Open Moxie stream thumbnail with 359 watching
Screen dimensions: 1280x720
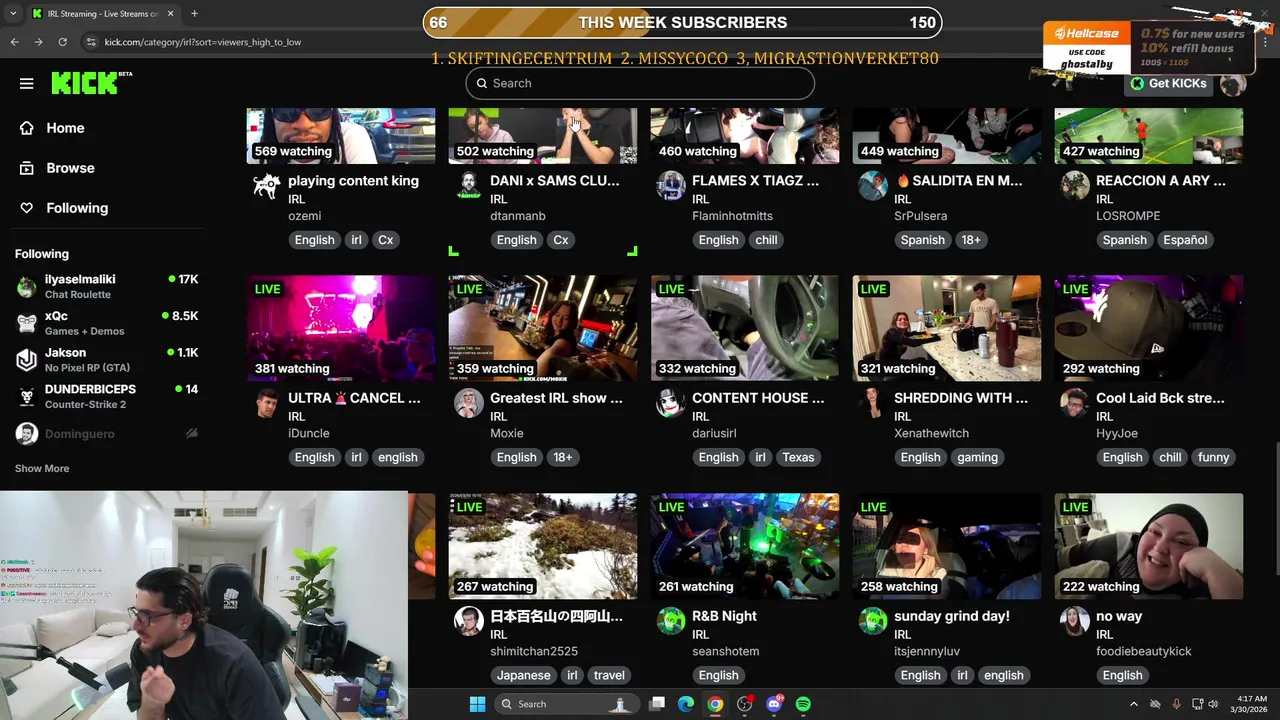pyautogui.click(x=543, y=328)
